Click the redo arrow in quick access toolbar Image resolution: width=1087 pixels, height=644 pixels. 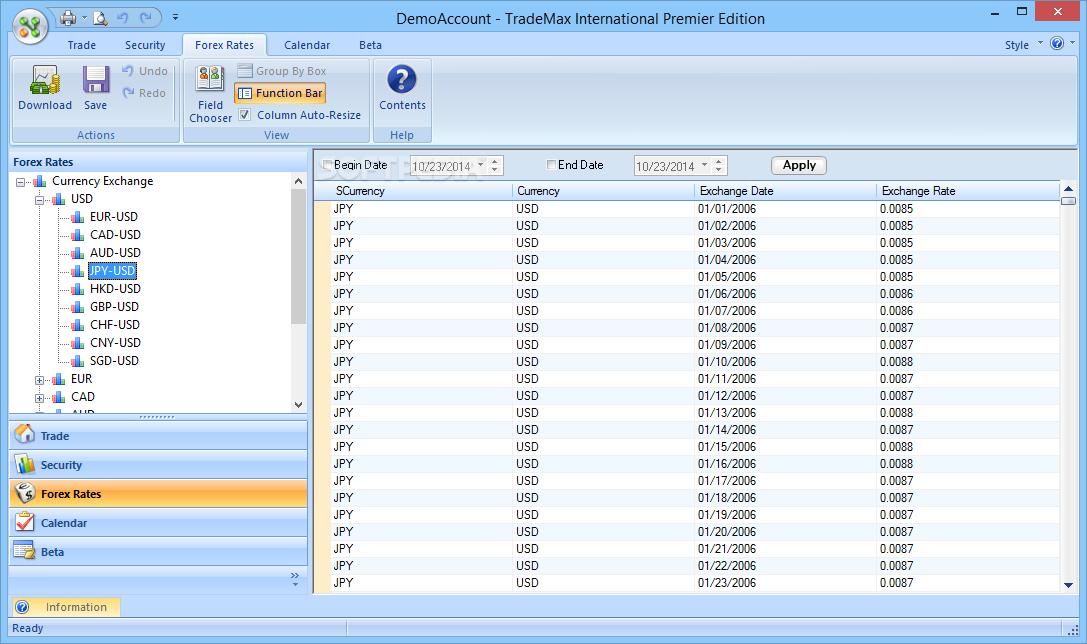click(x=146, y=18)
